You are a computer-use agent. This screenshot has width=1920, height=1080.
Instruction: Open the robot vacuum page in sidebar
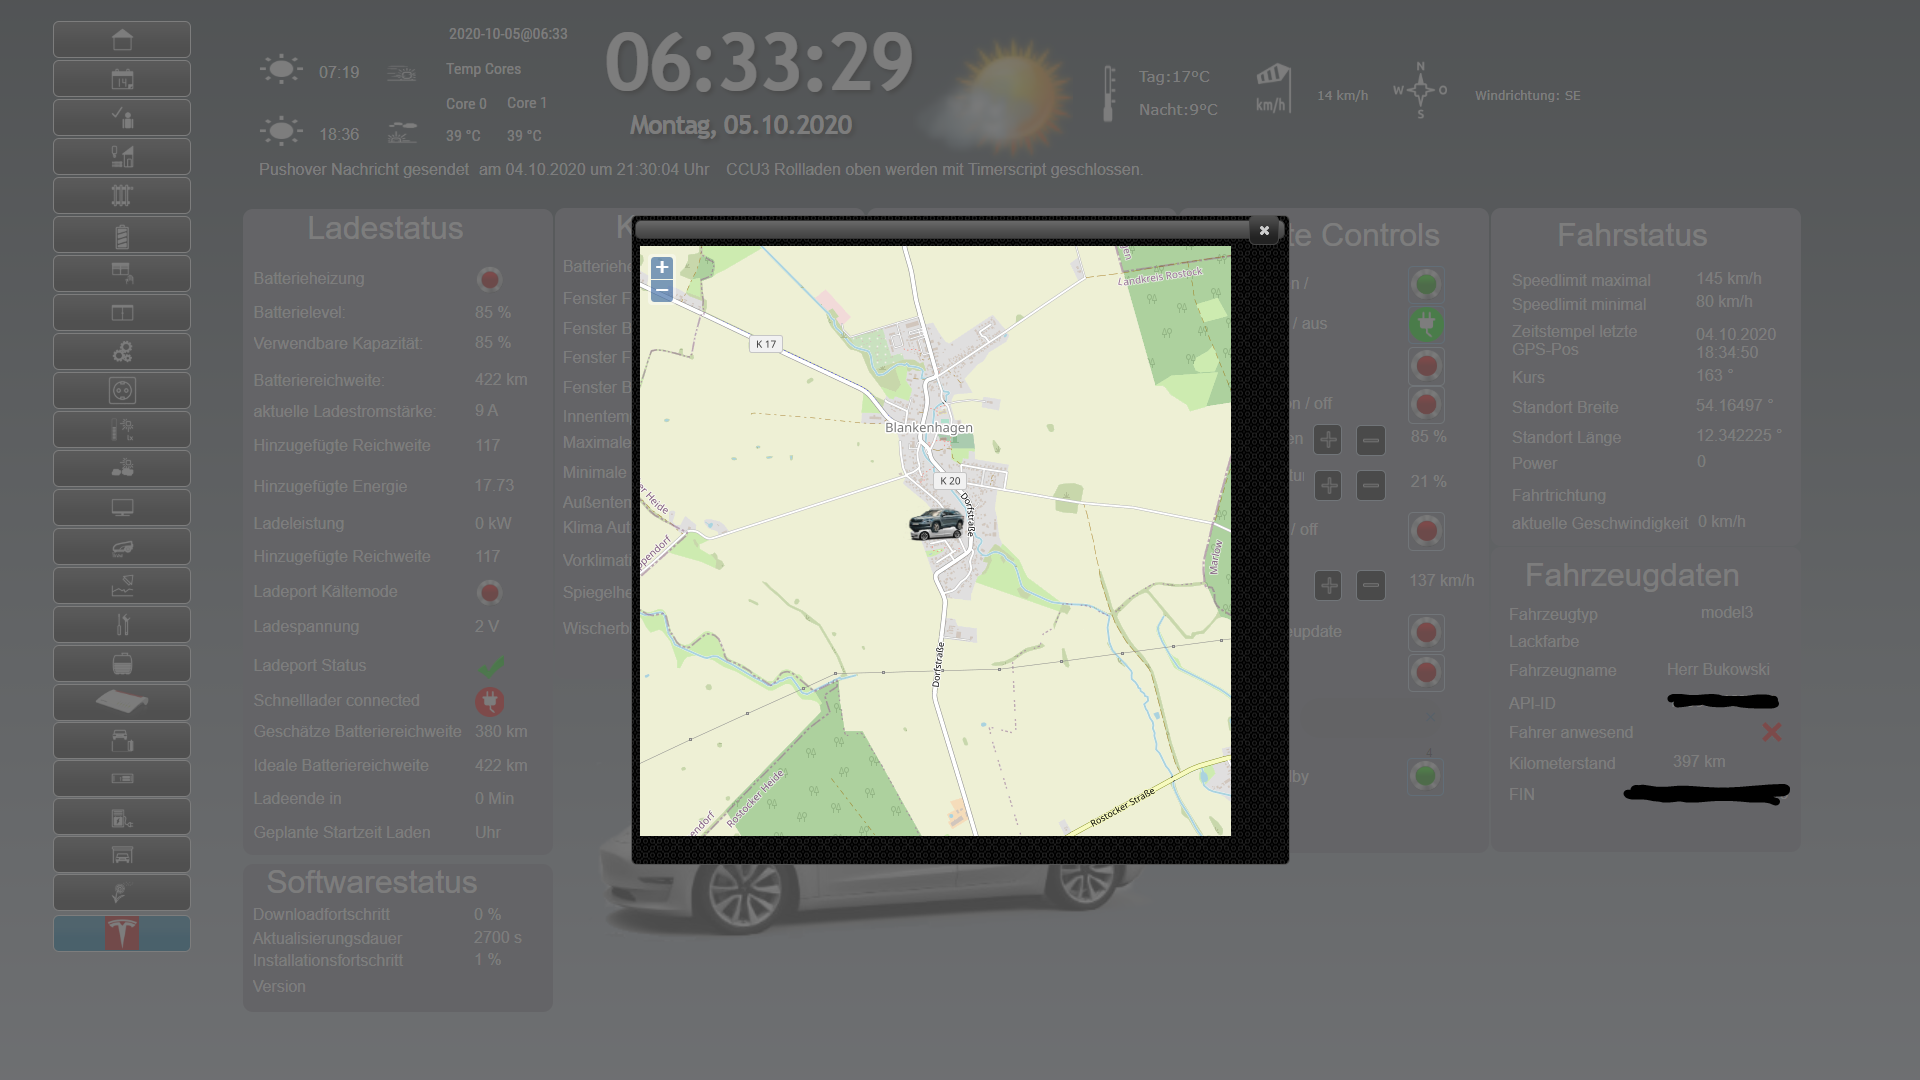(122, 664)
